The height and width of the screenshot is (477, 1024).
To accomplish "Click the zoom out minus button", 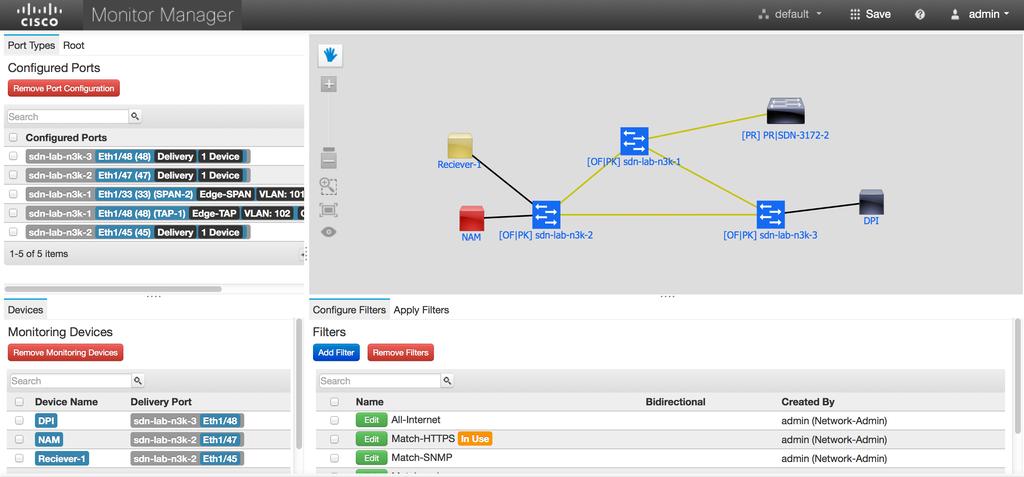I will 329,160.
